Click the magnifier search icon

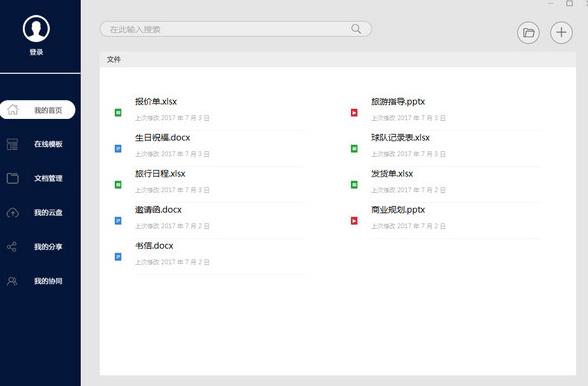coord(356,29)
